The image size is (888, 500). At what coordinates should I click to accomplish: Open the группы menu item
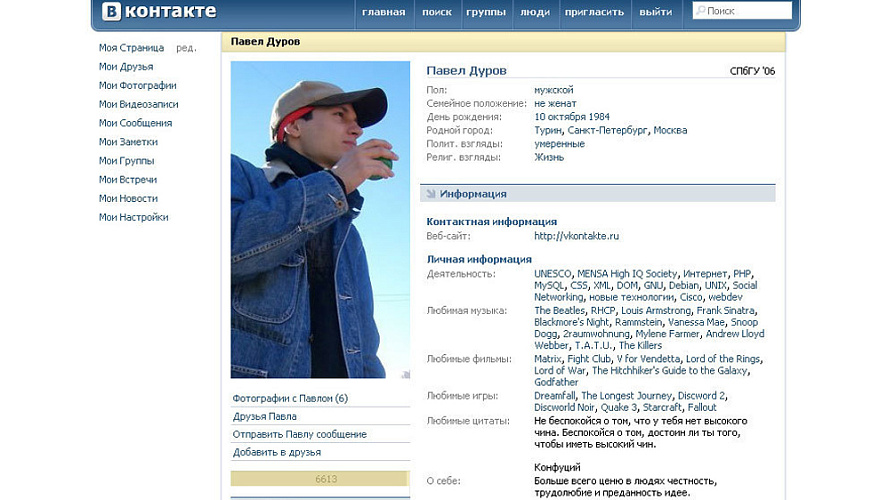pyautogui.click(x=486, y=12)
